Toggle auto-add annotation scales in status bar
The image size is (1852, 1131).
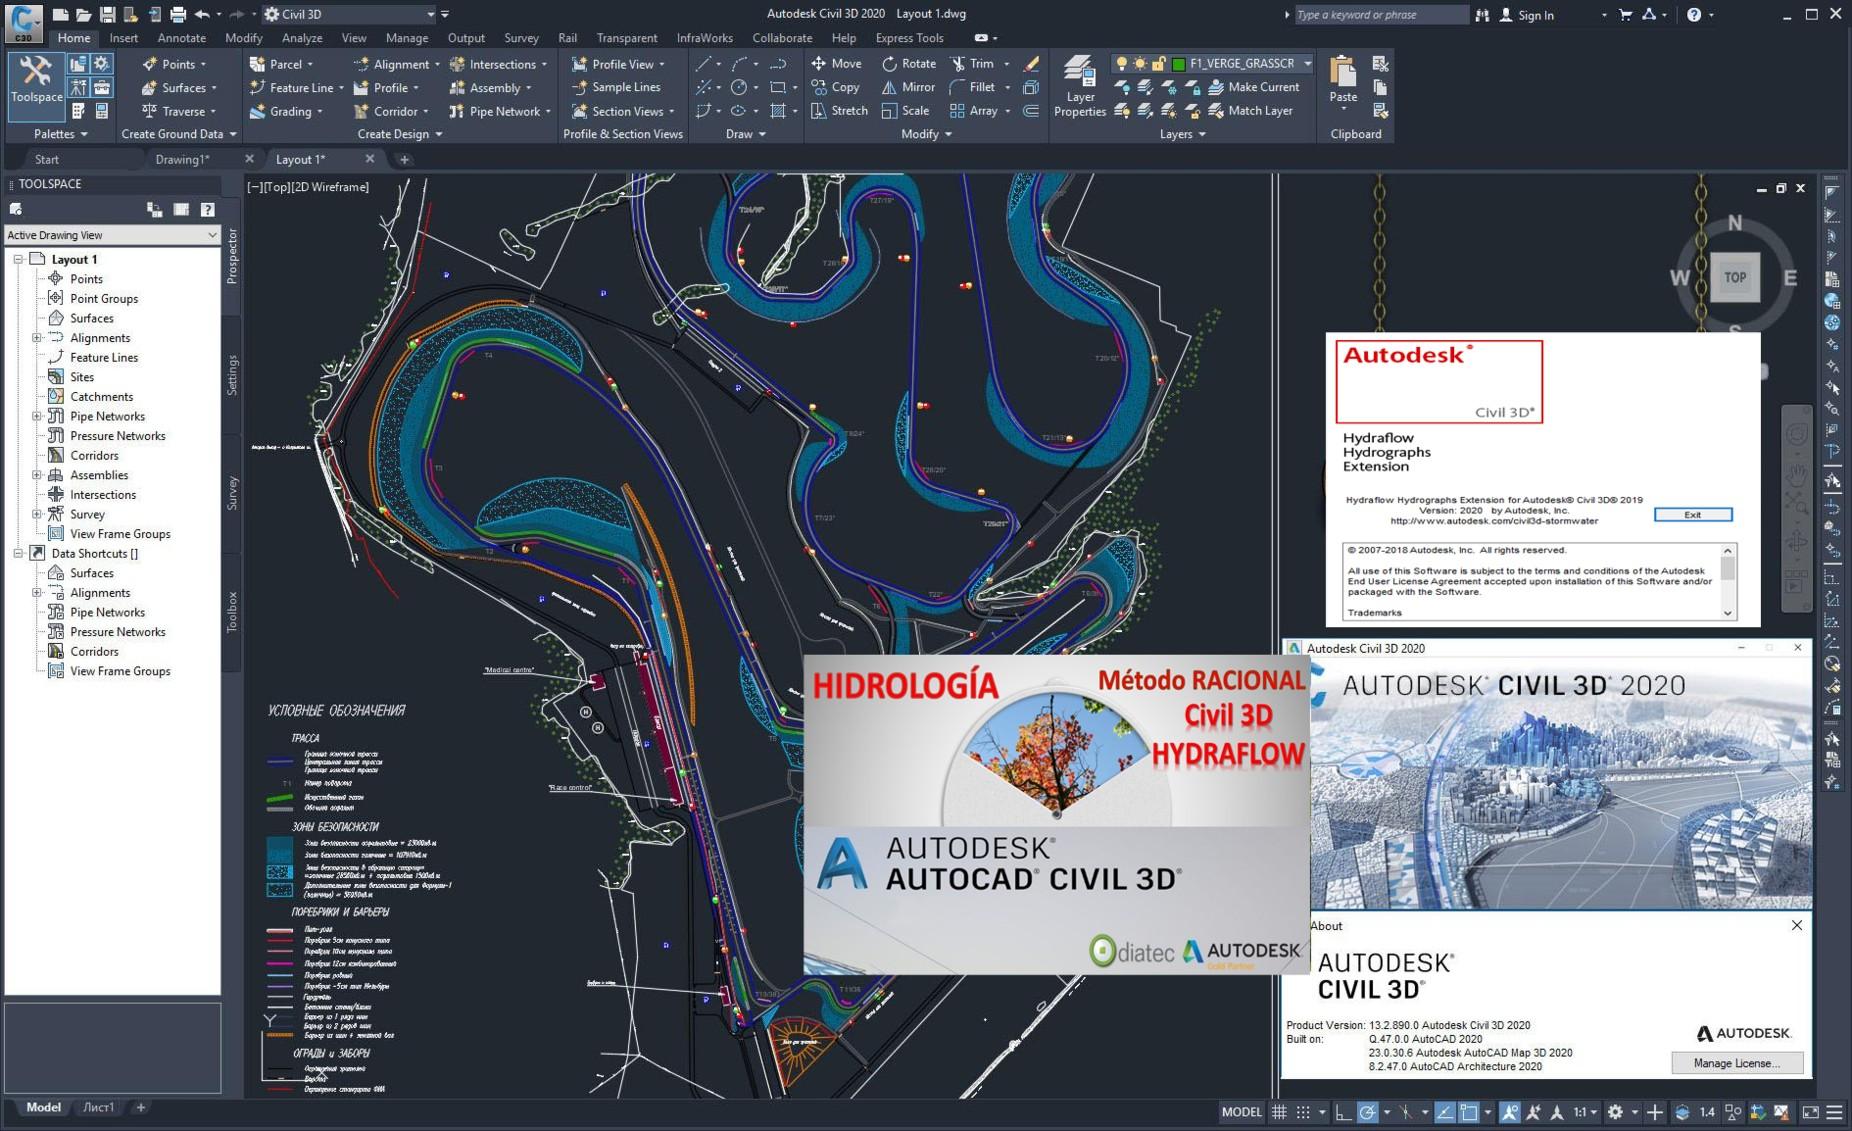point(1533,1112)
